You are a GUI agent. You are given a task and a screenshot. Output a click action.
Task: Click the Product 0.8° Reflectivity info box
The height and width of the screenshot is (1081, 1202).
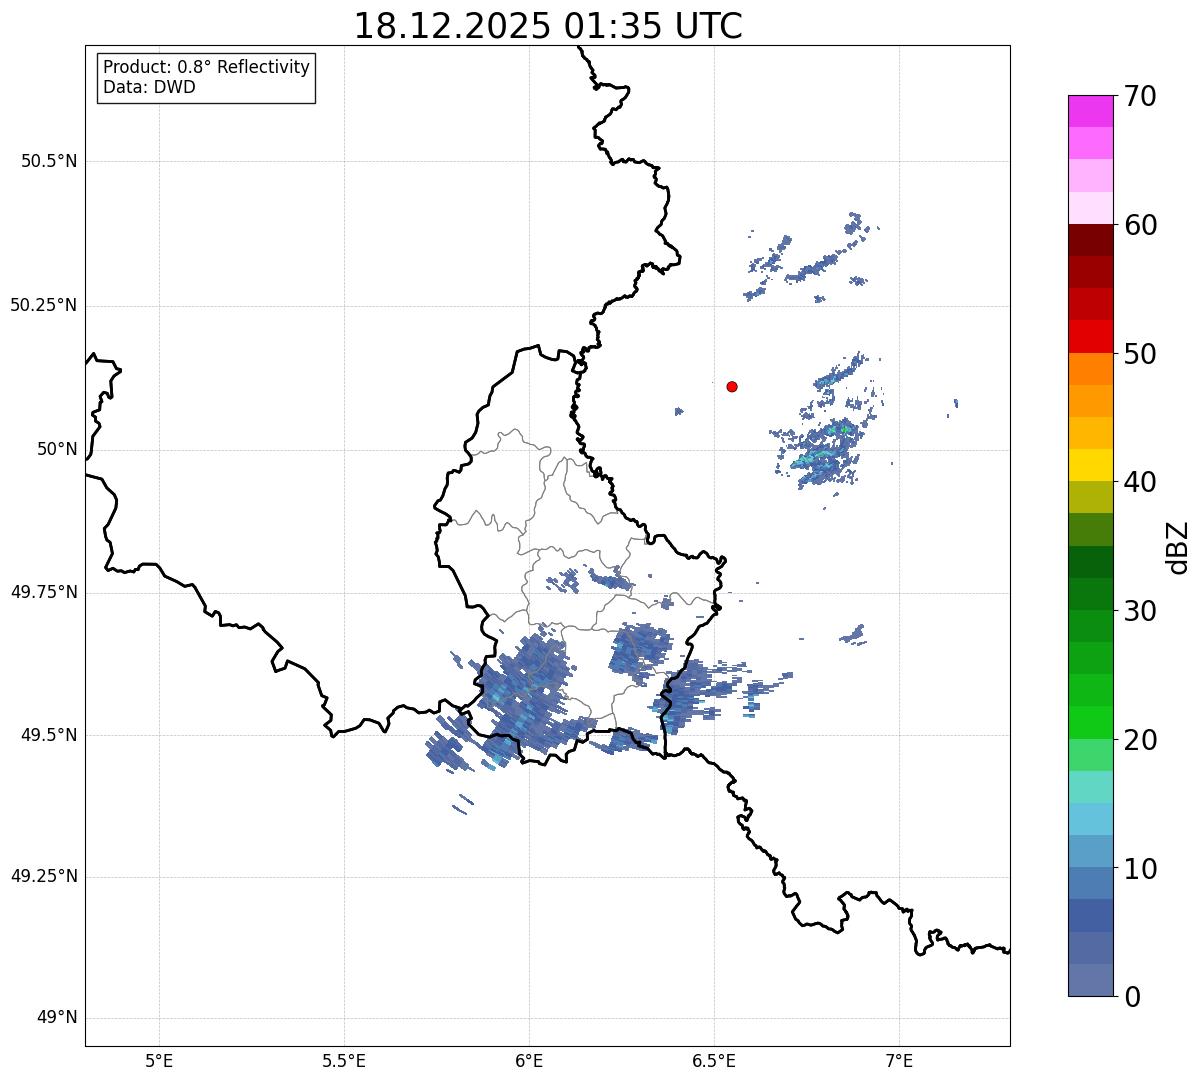207,77
